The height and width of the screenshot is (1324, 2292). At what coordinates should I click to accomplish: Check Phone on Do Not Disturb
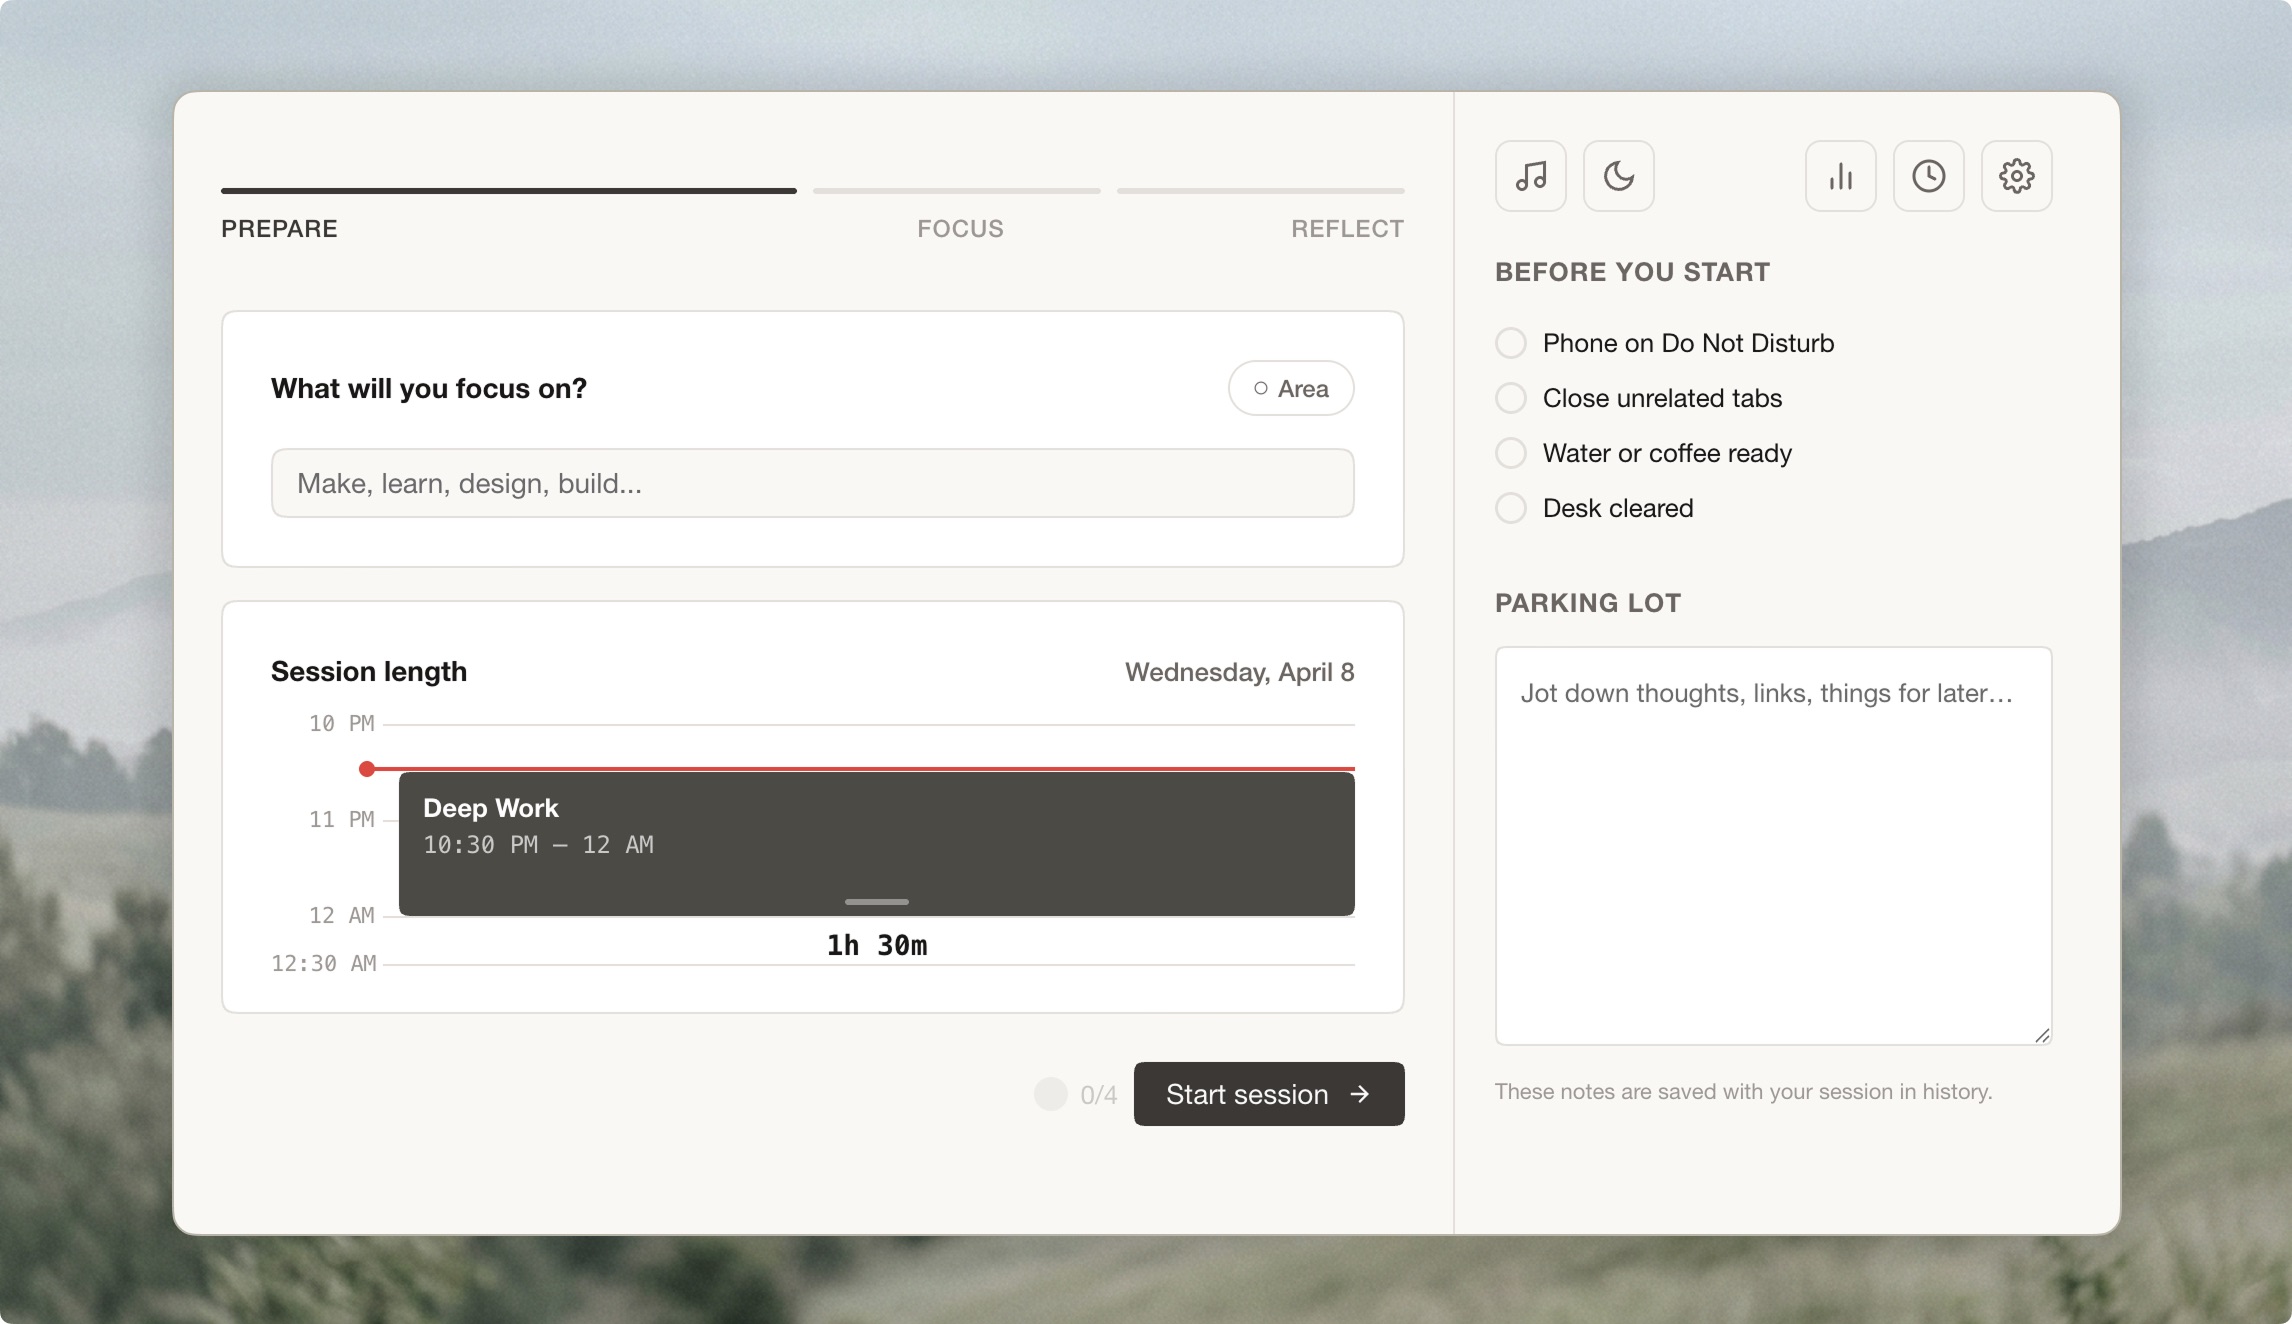1510,342
